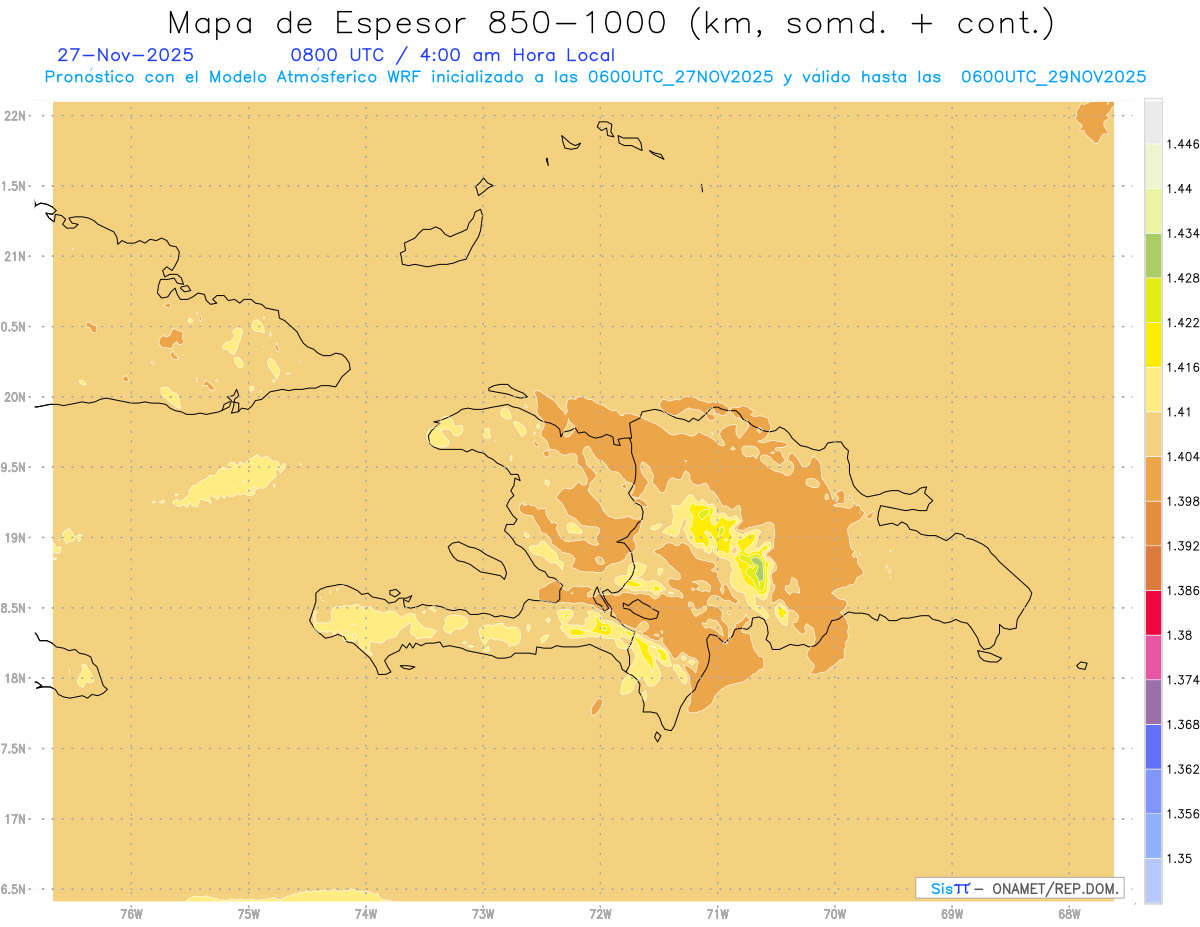The width and height of the screenshot is (1200, 927).
Task: Click the legend value "1.356"
Action: pyautogui.click(x=1183, y=814)
